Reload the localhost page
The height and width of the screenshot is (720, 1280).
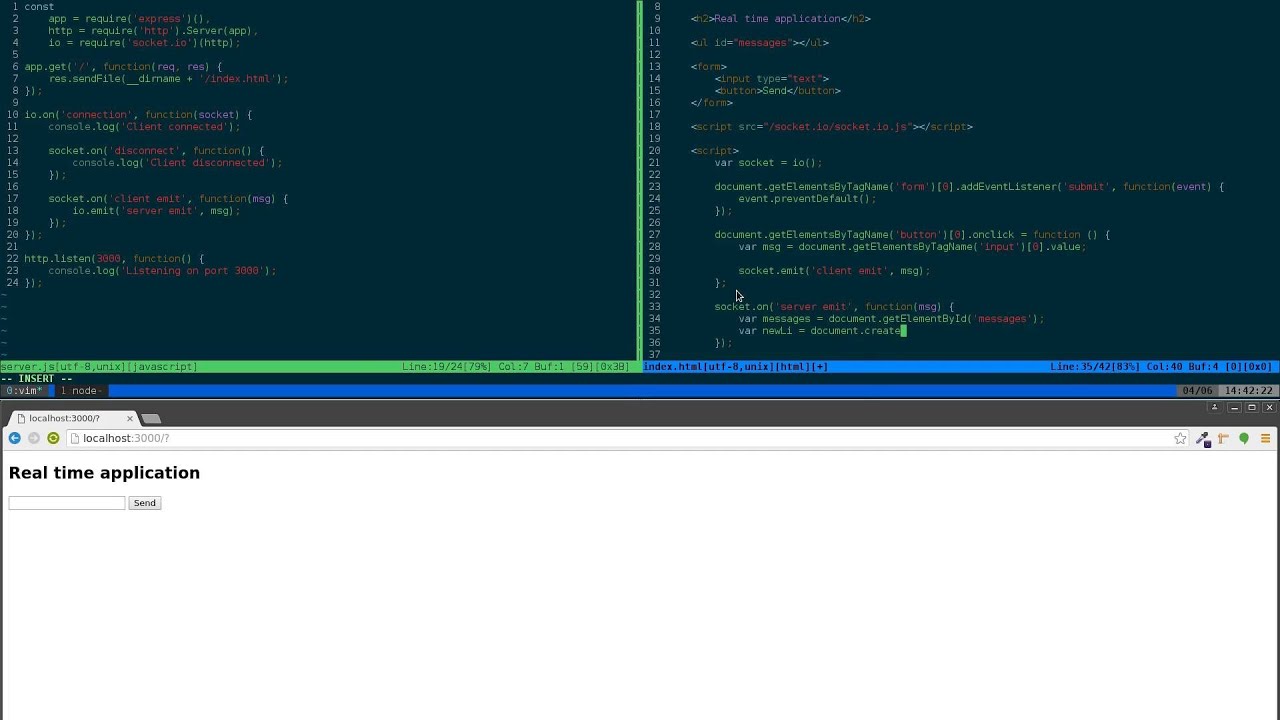point(53,438)
